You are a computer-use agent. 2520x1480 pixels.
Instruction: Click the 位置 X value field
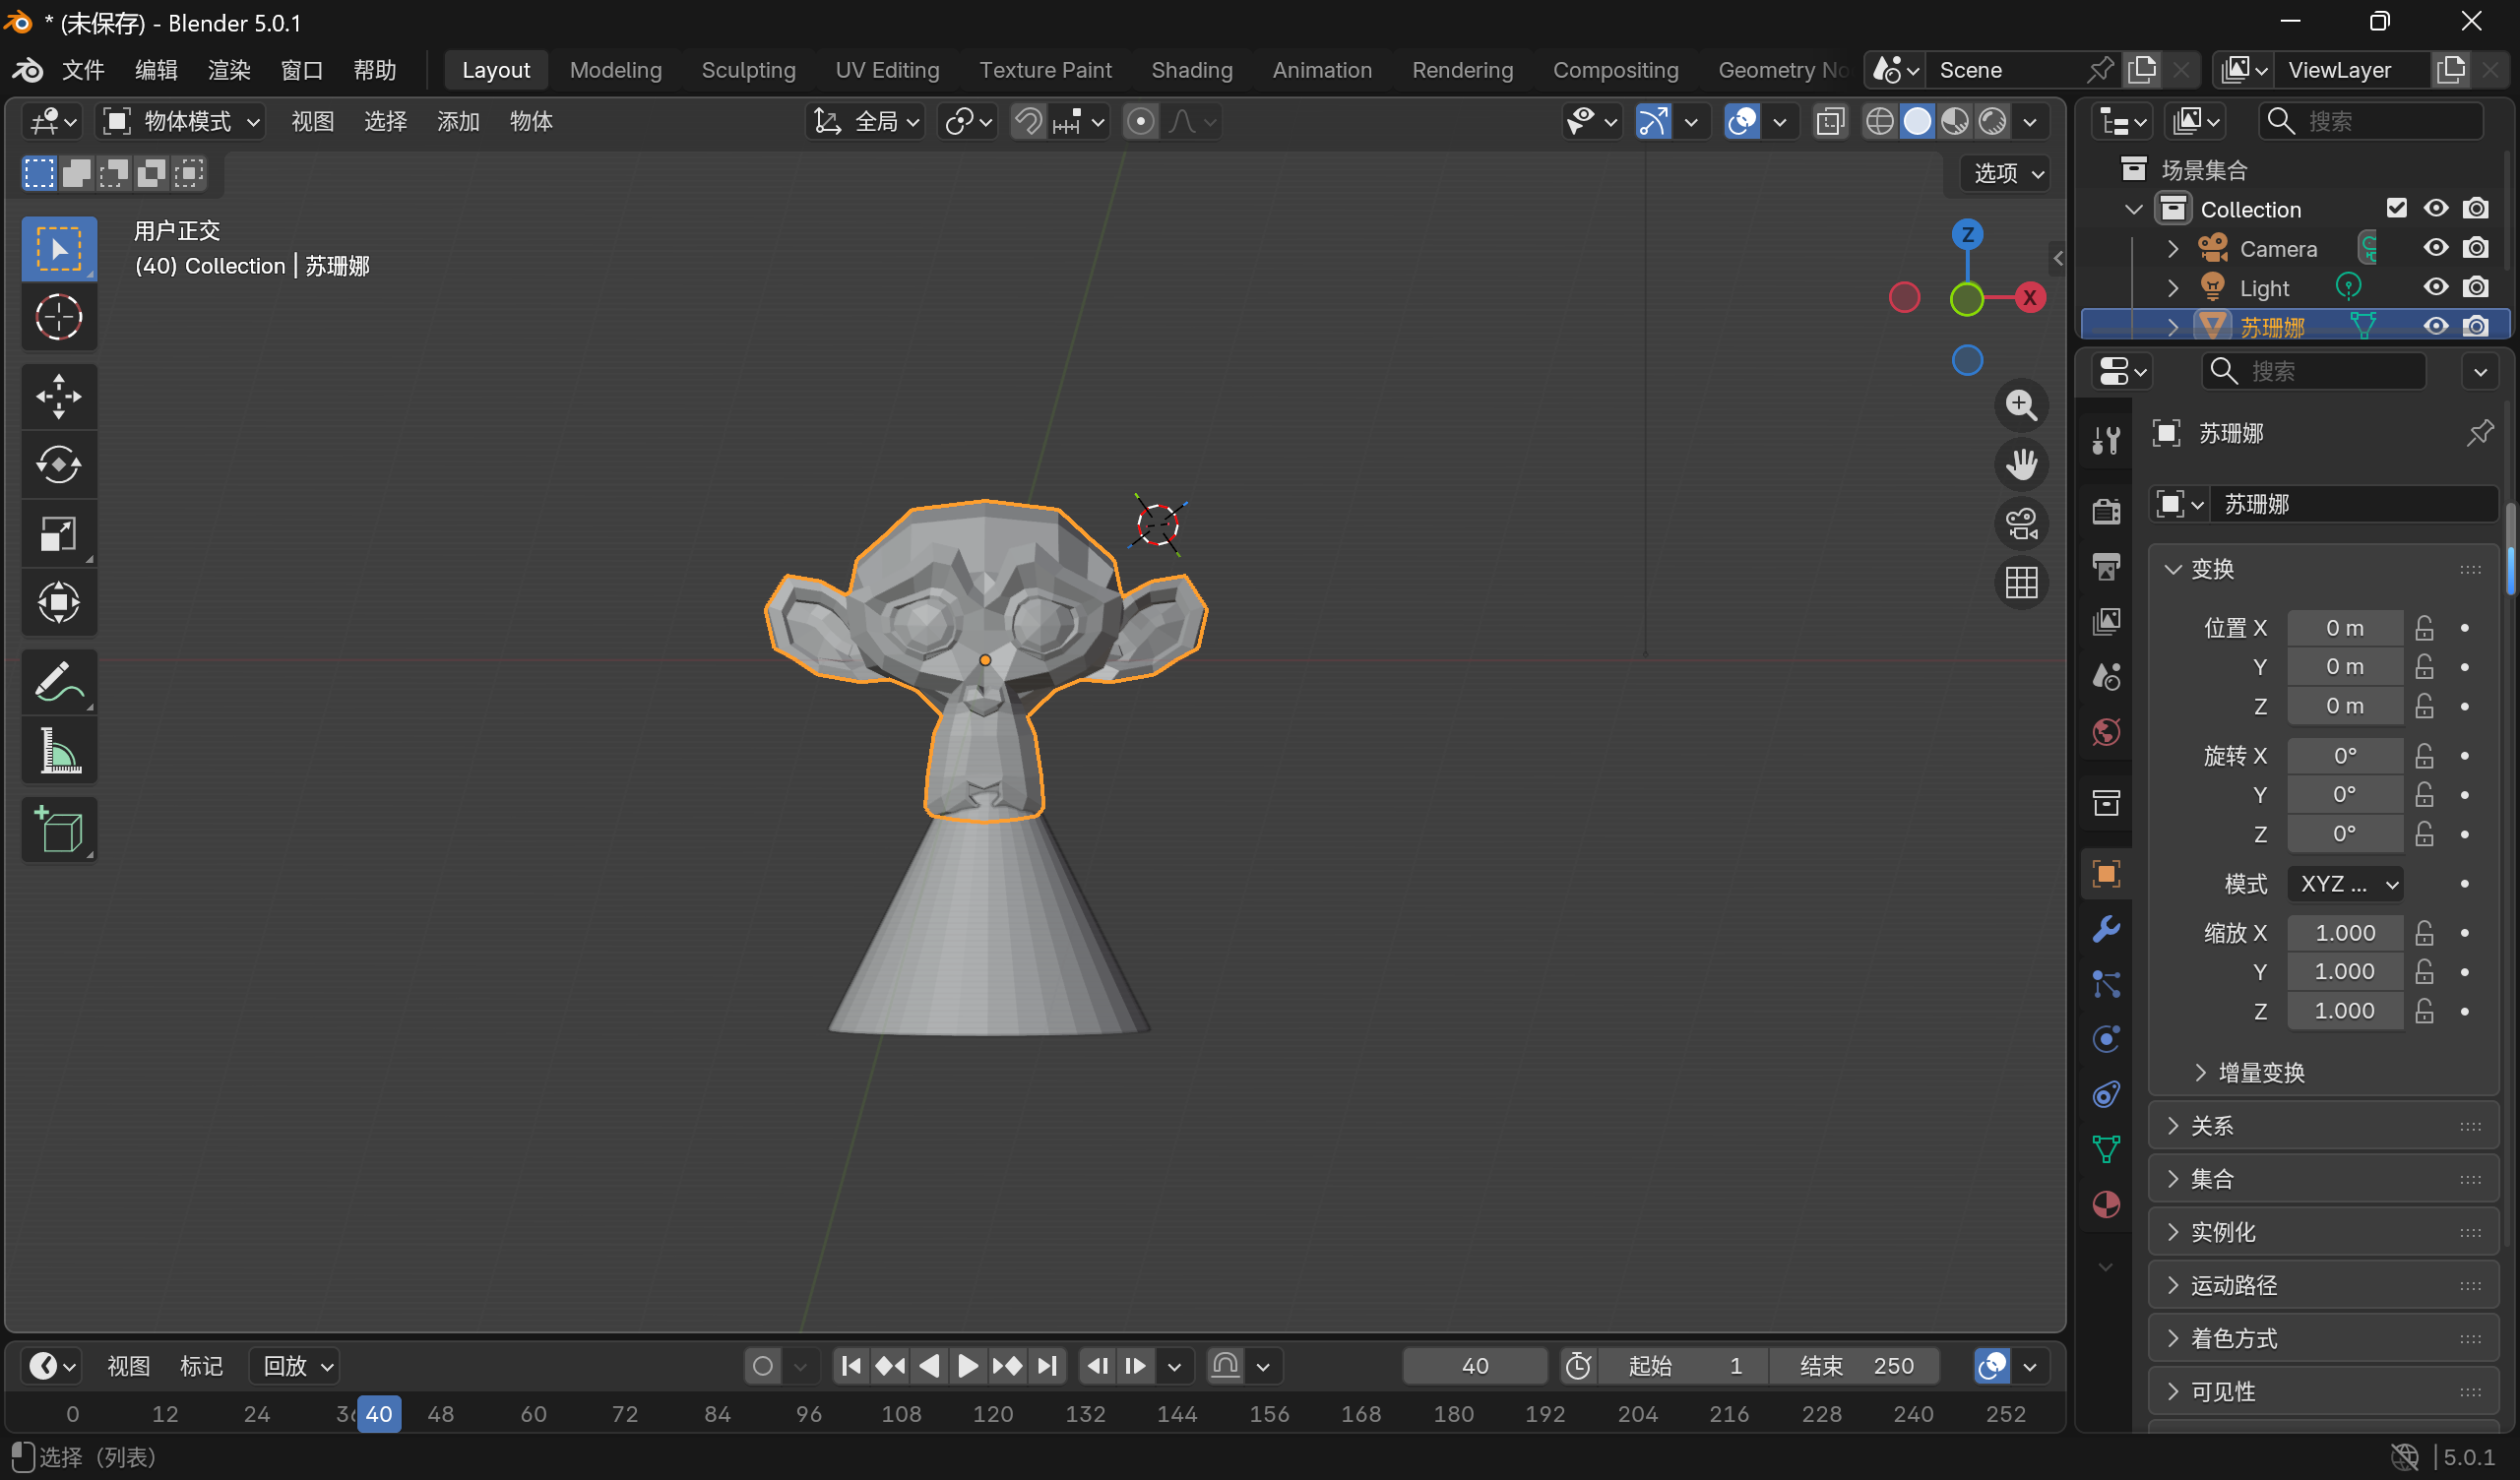click(2344, 628)
